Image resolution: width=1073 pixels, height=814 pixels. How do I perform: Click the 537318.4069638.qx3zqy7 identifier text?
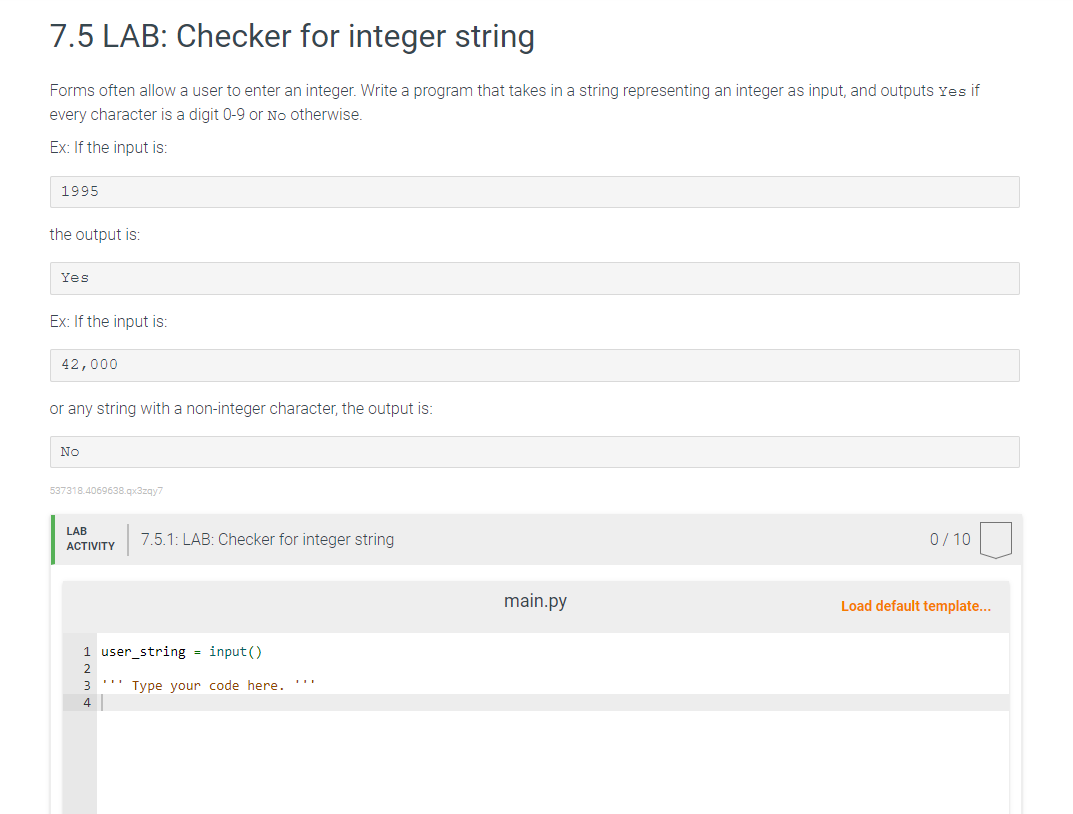(x=106, y=490)
